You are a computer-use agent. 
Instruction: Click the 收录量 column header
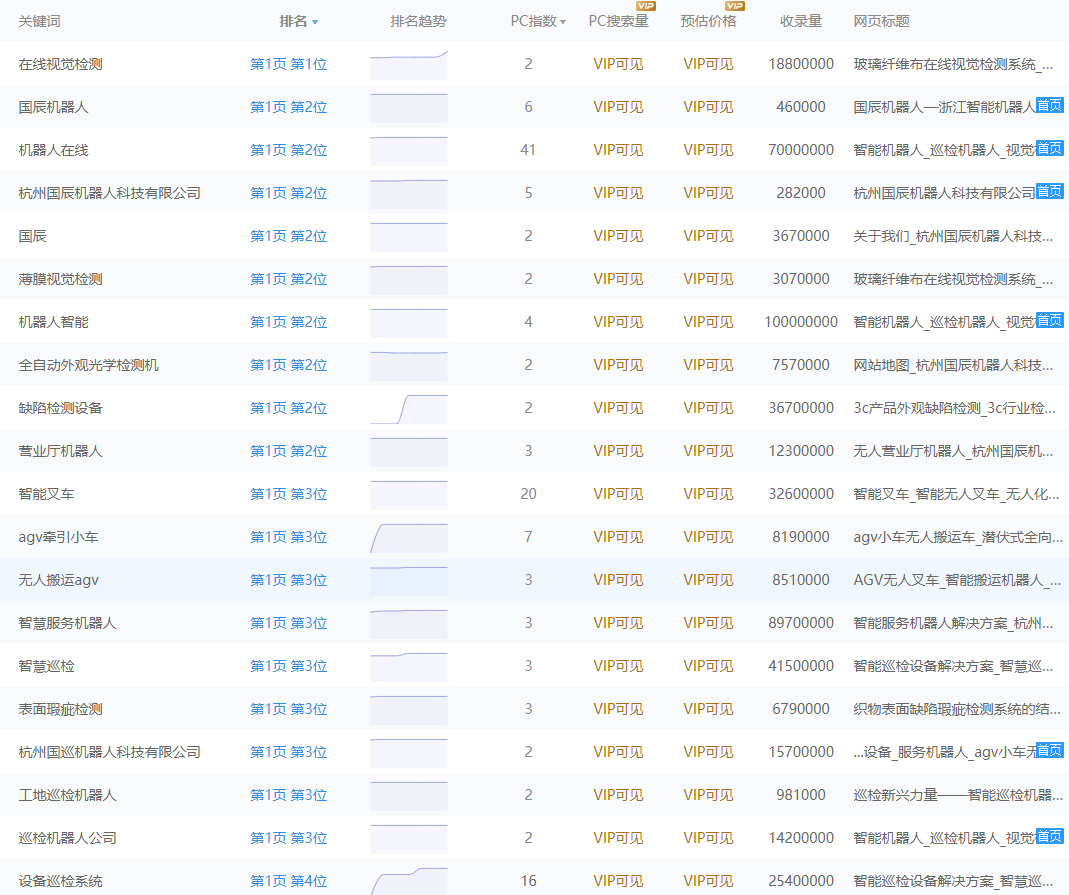coord(801,21)
